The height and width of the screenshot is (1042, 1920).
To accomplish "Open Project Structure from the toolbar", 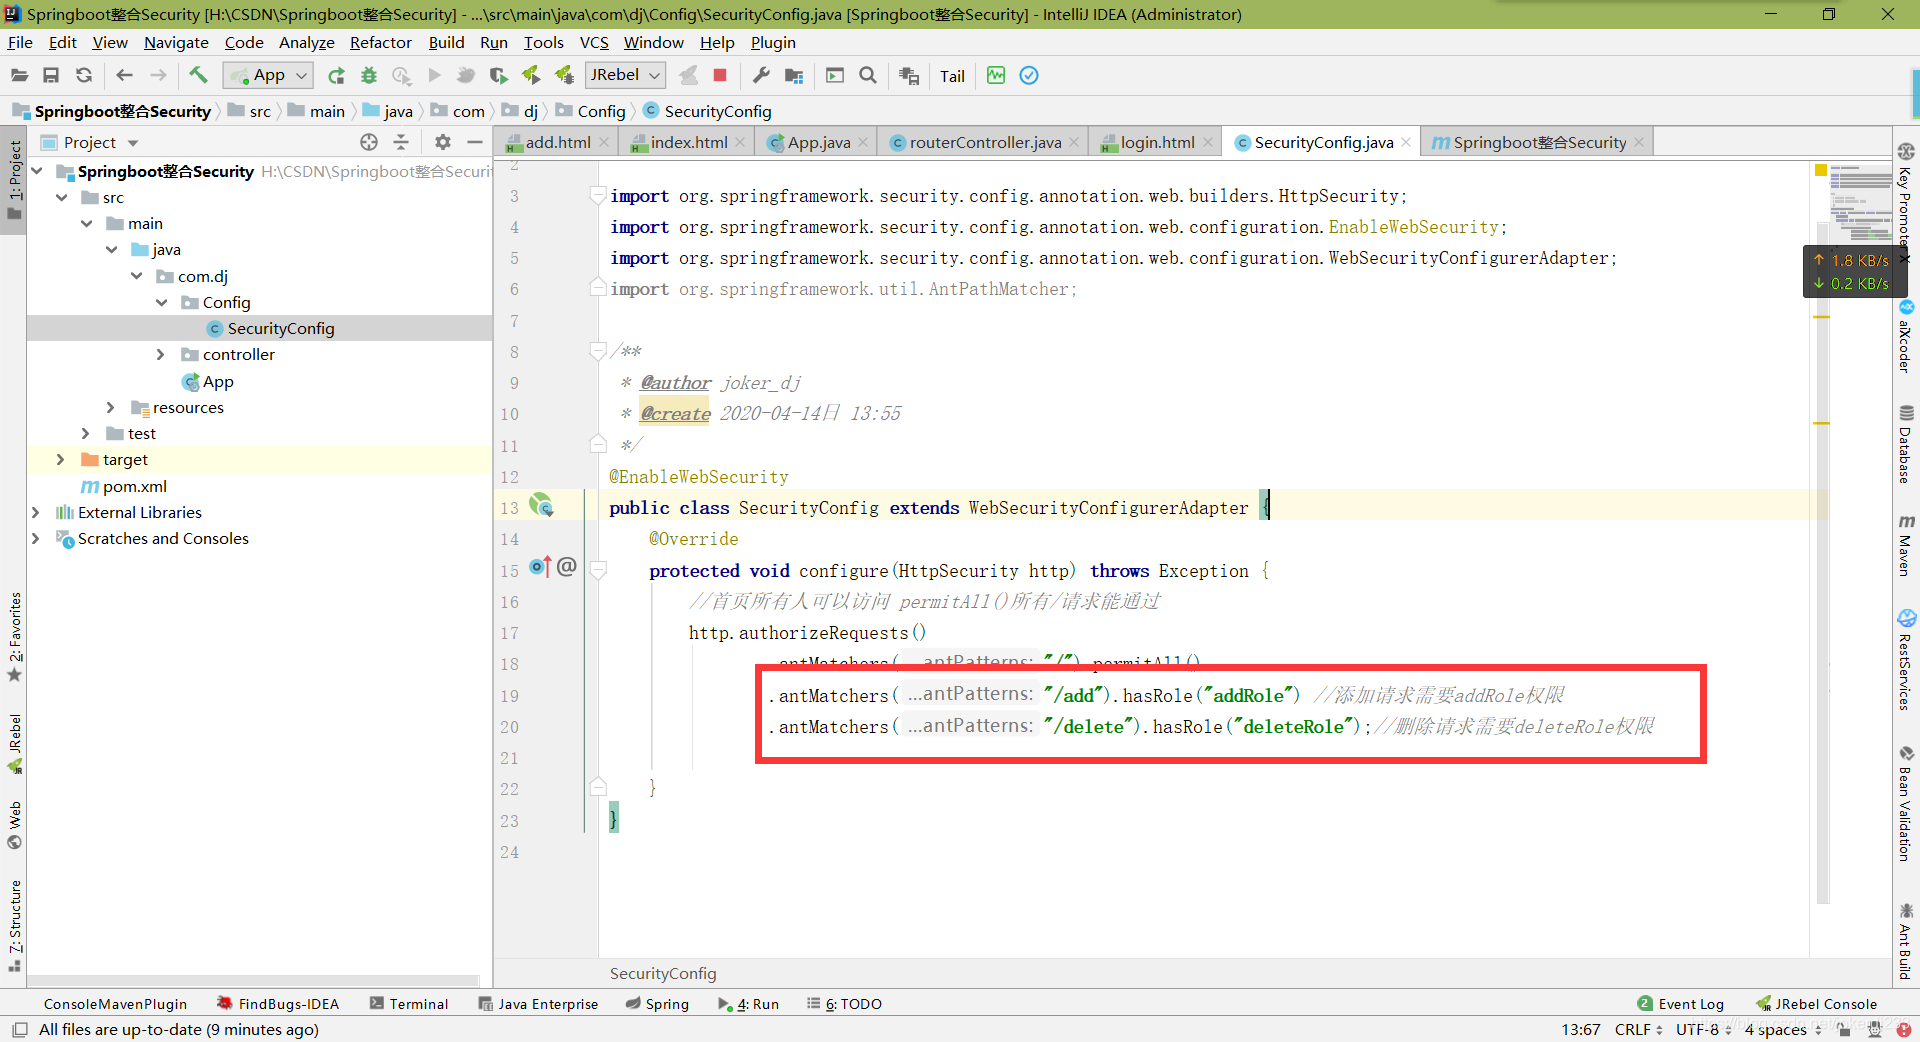I will [x=794, y=75].
